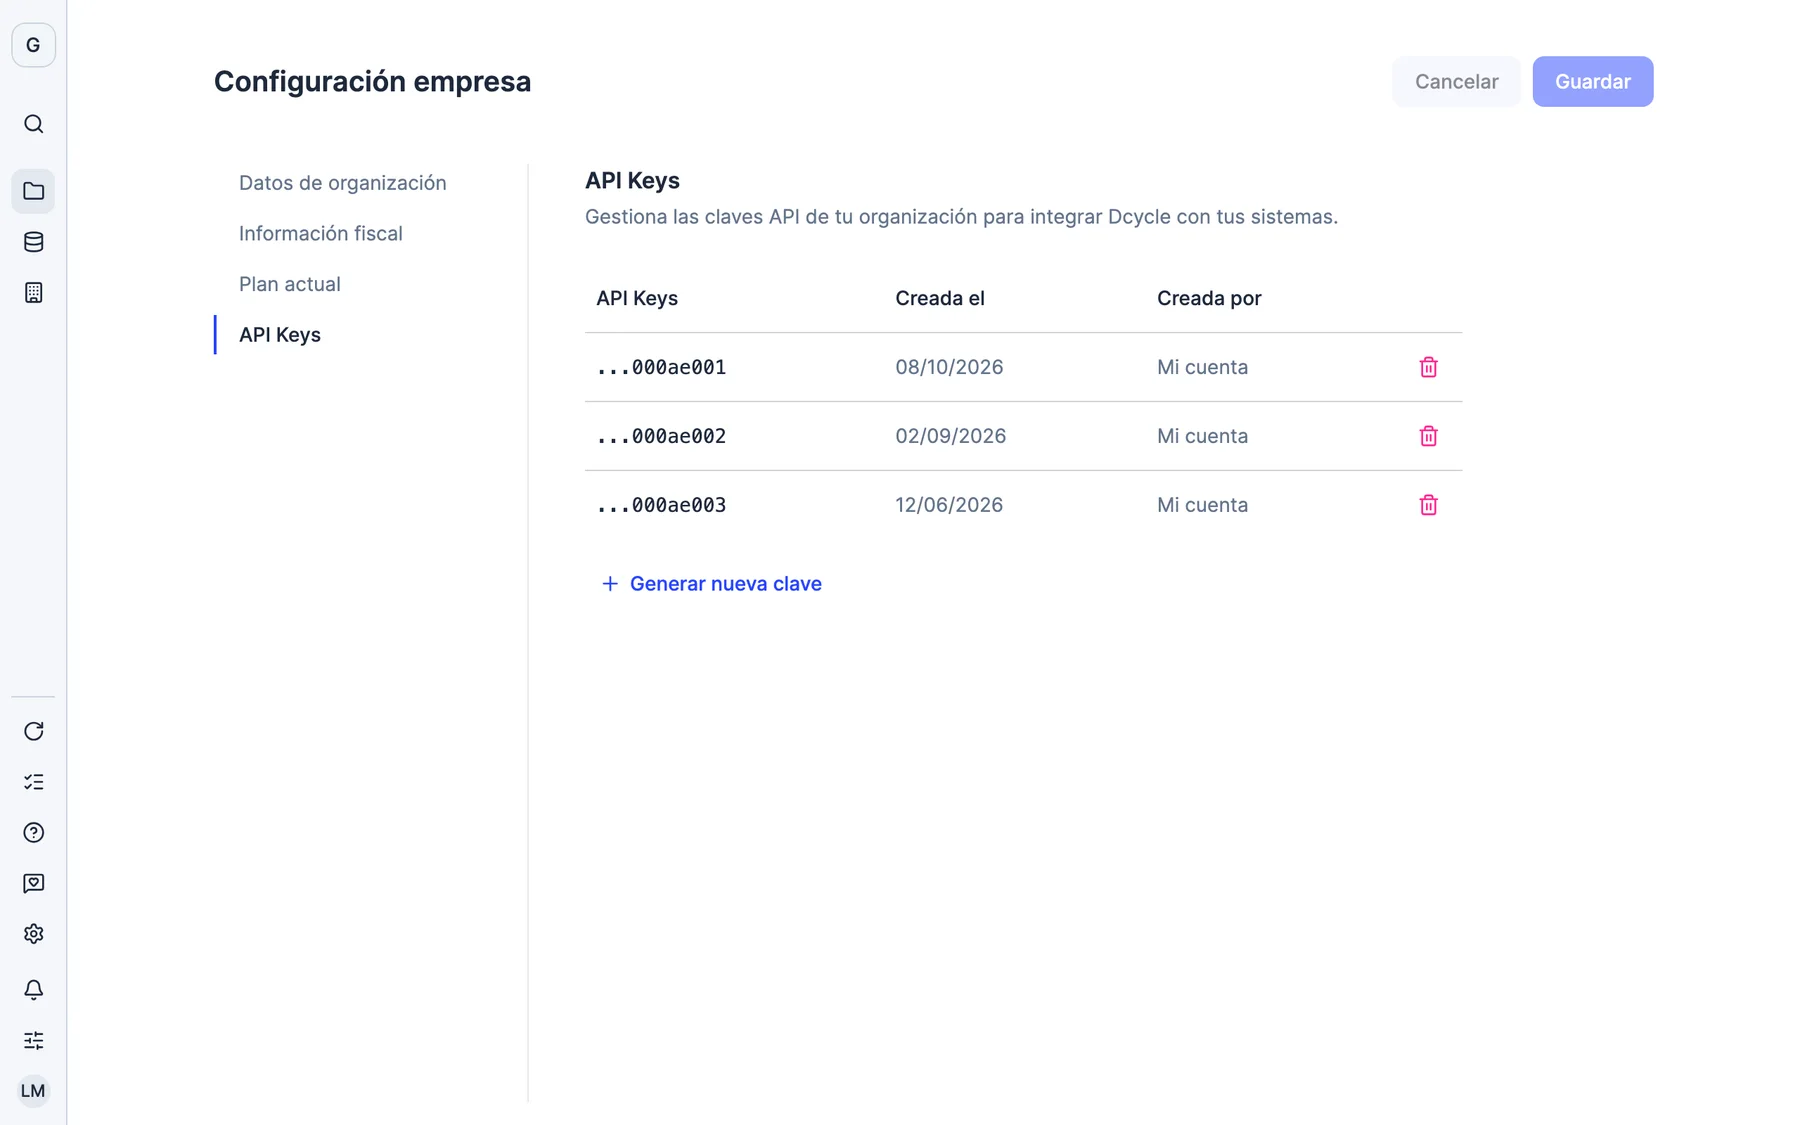Delete API key ...000ae002
This screenshot has width=1800, height=1125.
tap(1428, 436)
